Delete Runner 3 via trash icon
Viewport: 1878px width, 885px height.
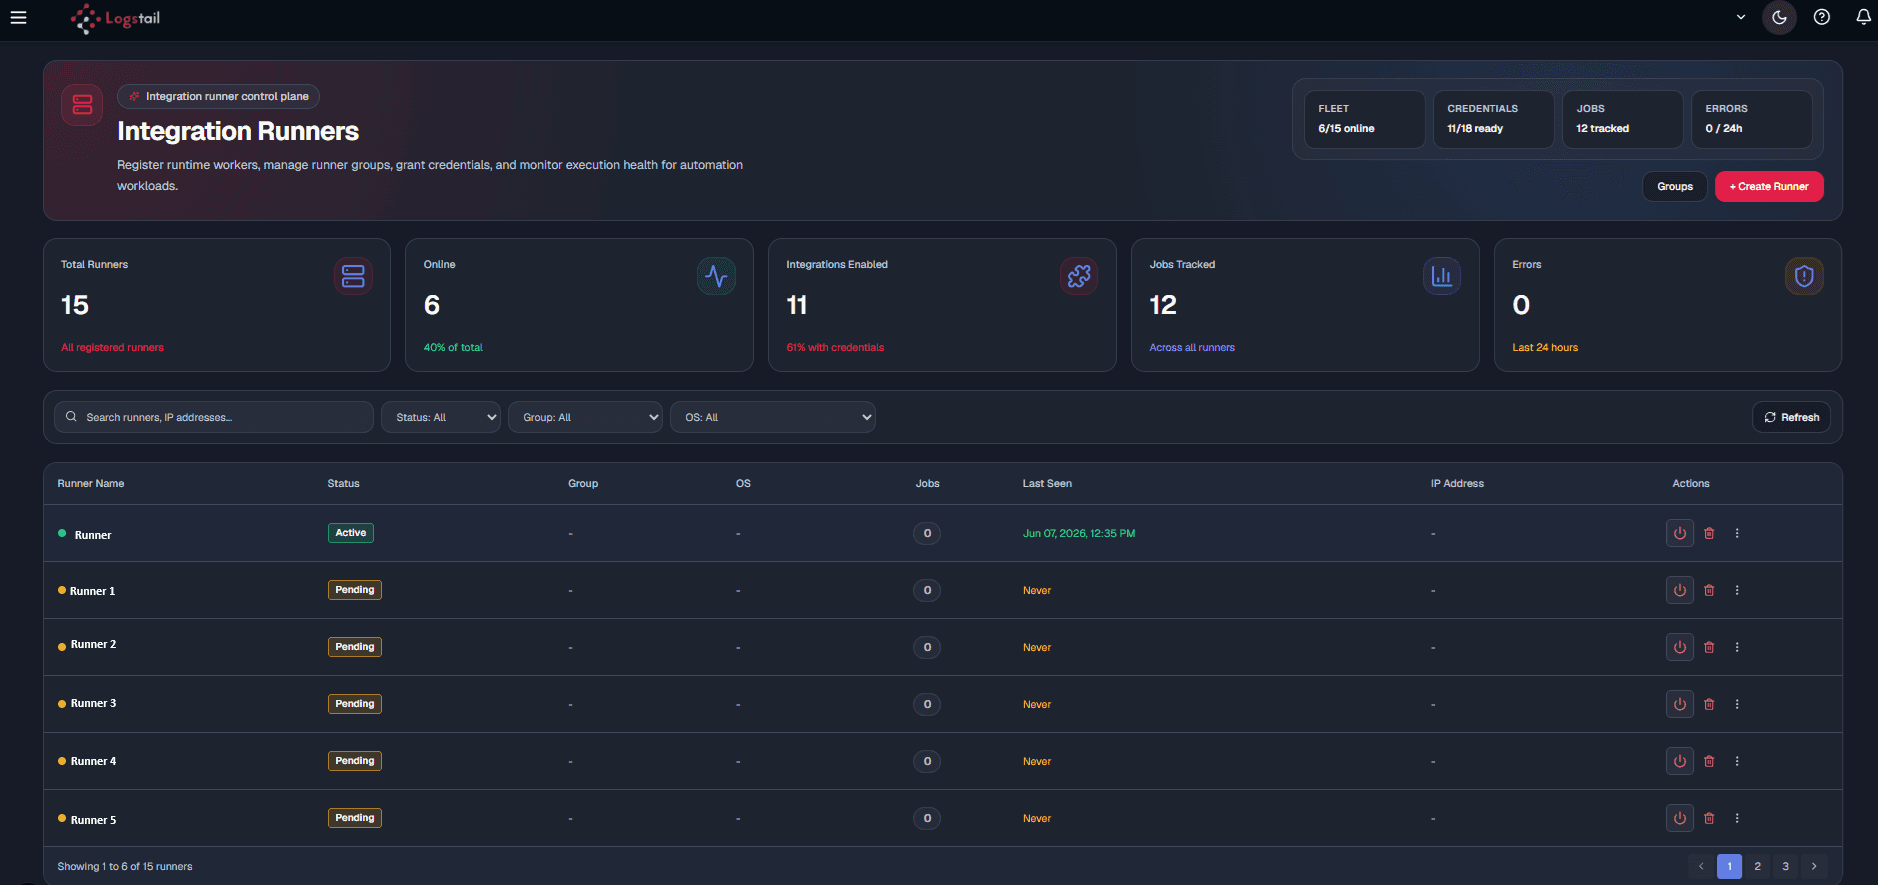tap(1709, 704)
